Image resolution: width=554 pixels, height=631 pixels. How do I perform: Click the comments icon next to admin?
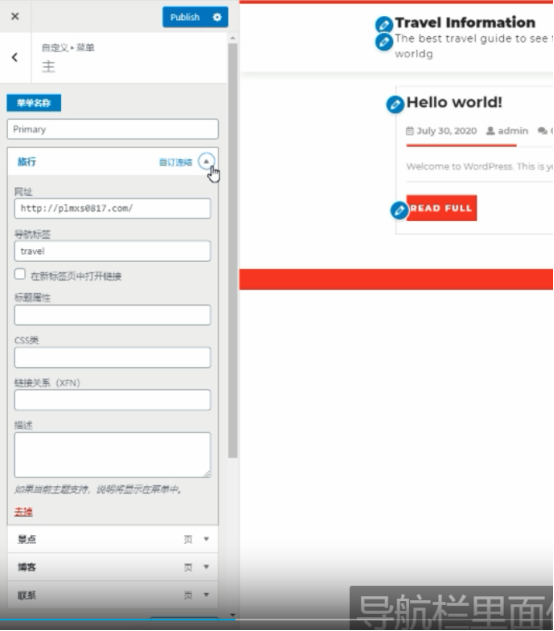(x=542, y=131)
